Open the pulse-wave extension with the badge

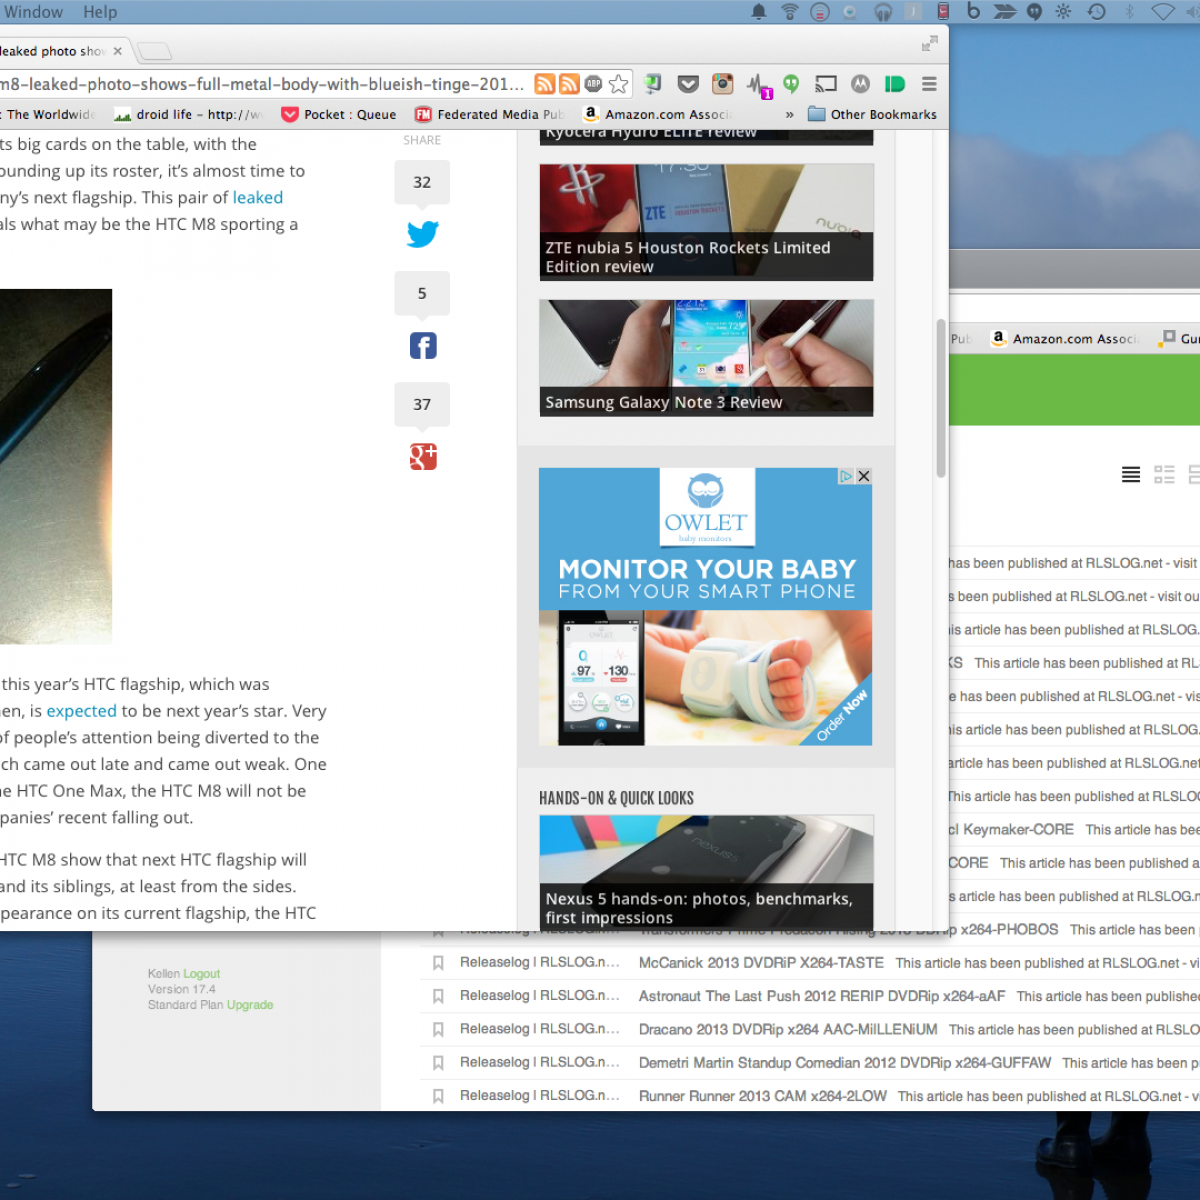tap(758, 85)
